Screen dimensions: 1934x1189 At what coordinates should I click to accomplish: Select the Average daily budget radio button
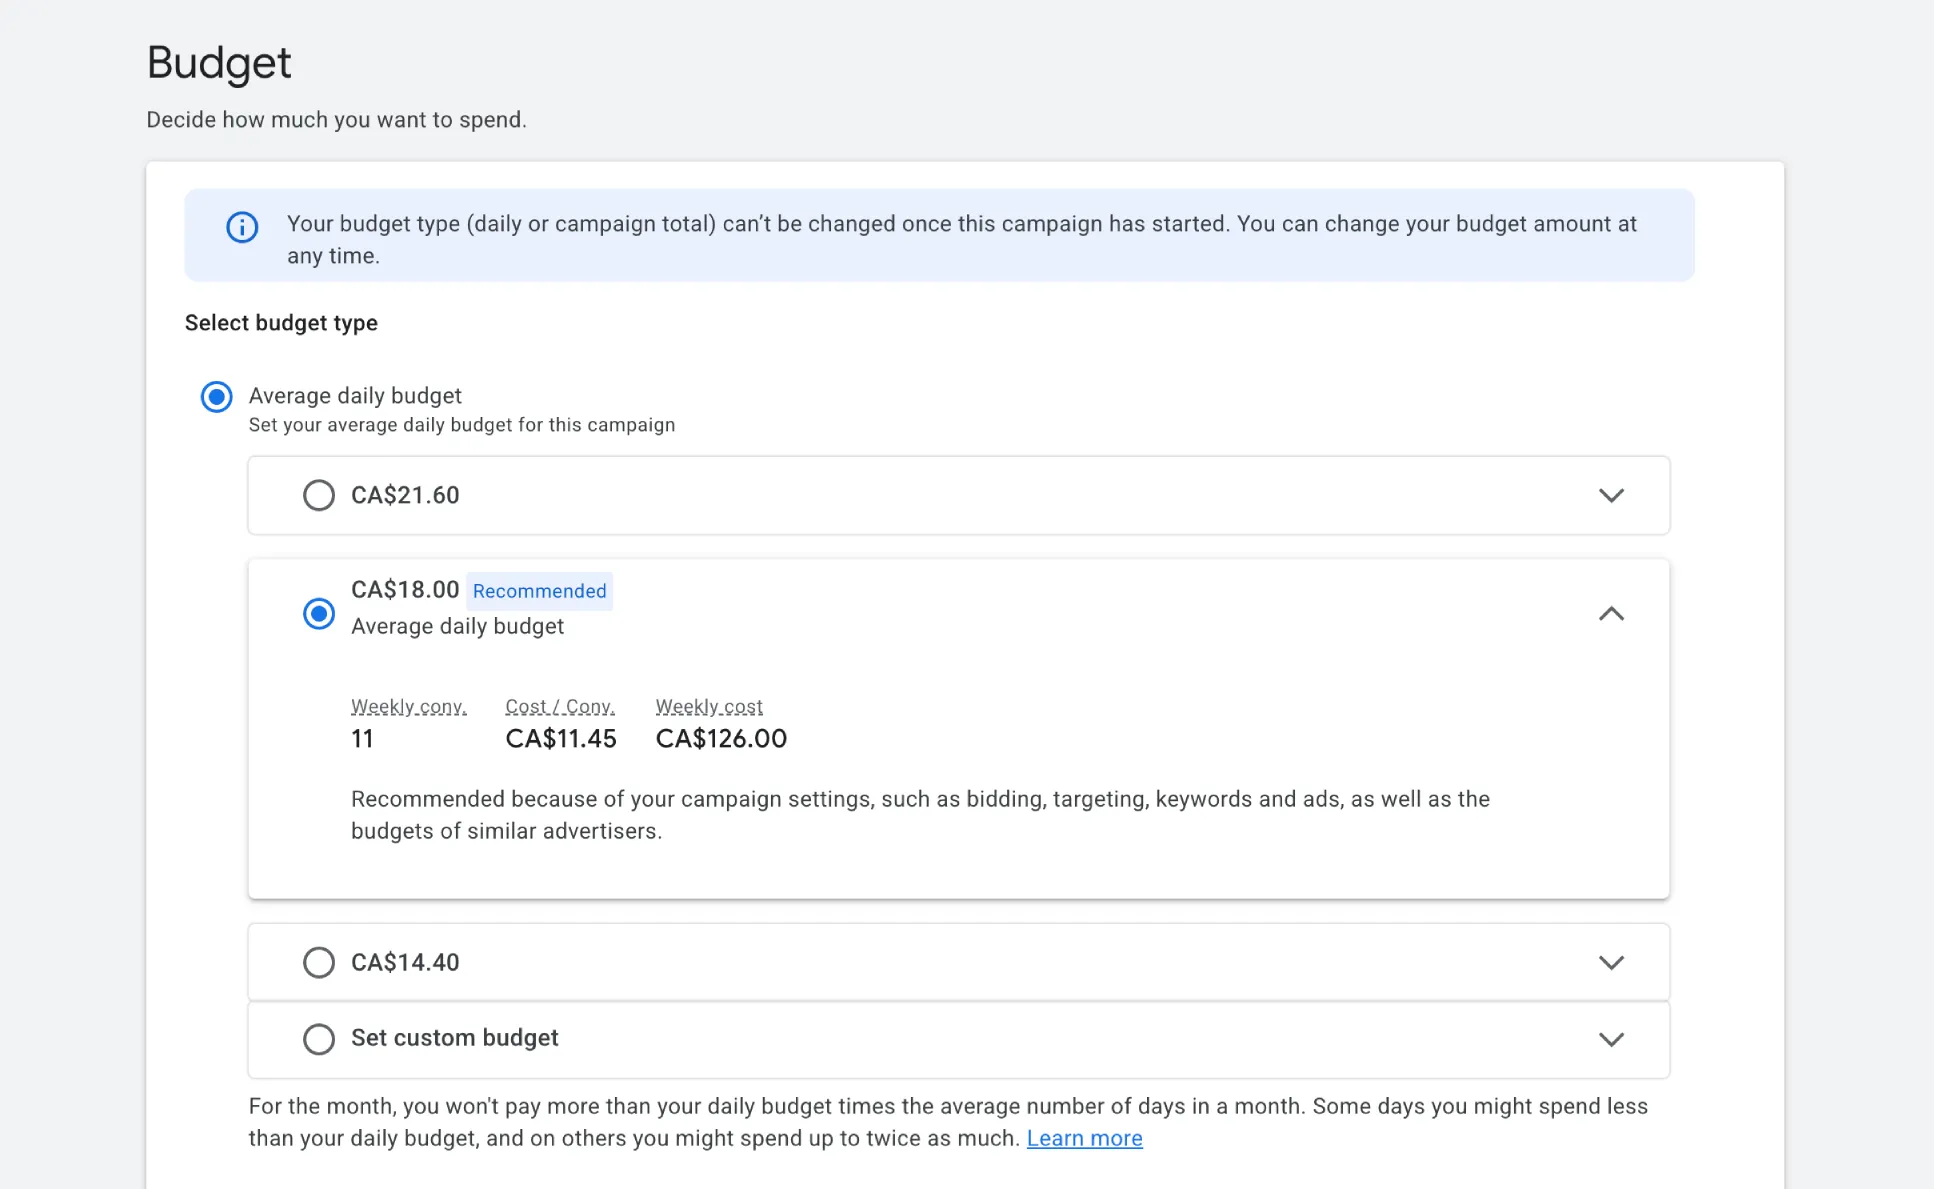216,397
